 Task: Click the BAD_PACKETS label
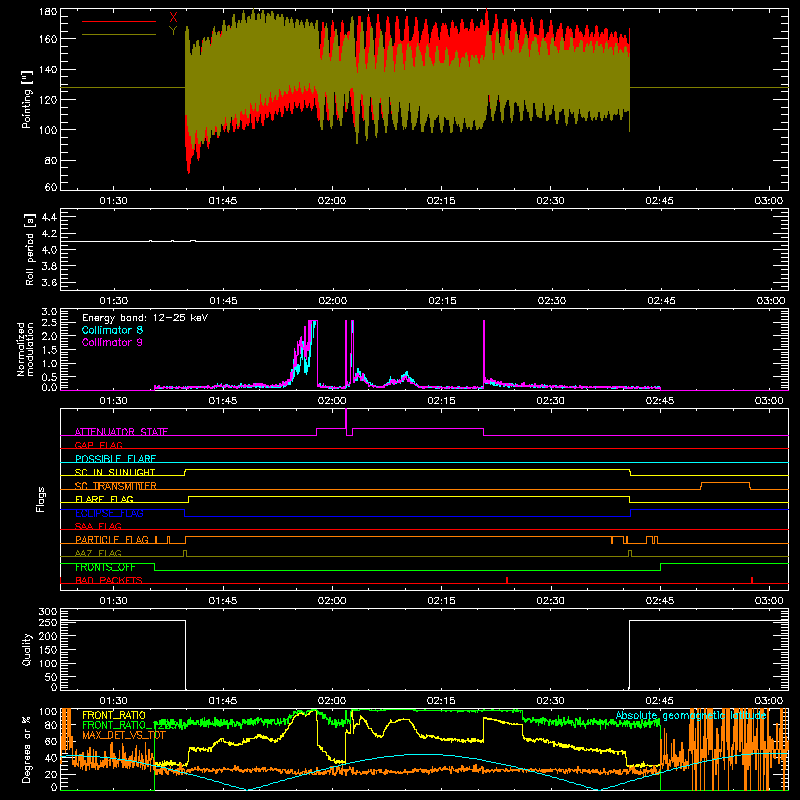coord(109,580)
